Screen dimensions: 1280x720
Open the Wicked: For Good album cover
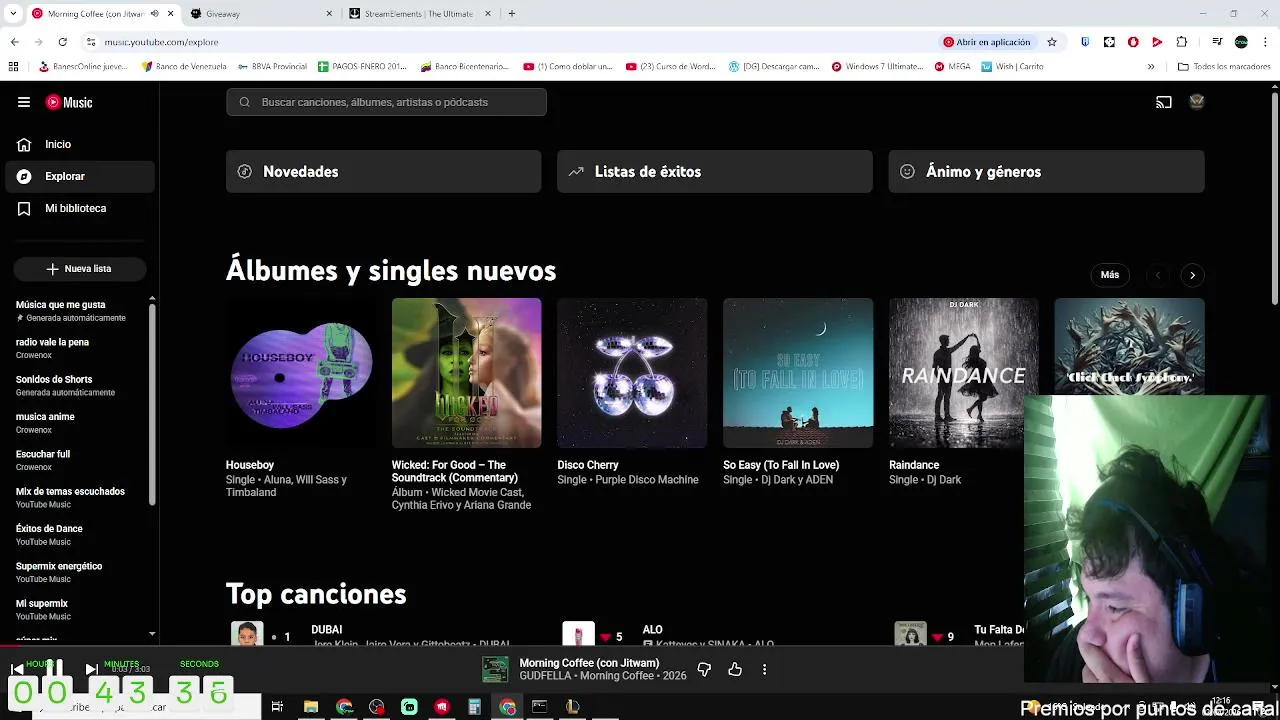[466, 373]
